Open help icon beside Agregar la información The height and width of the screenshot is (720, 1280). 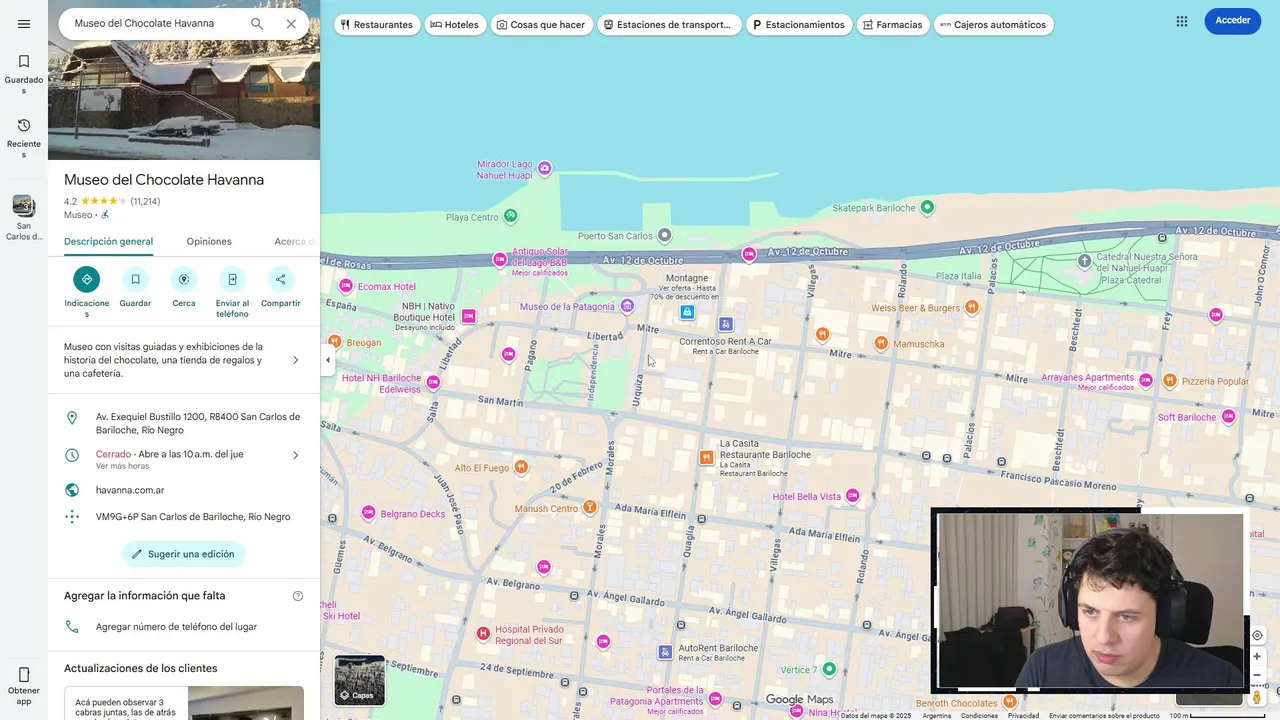pos(298,596)
